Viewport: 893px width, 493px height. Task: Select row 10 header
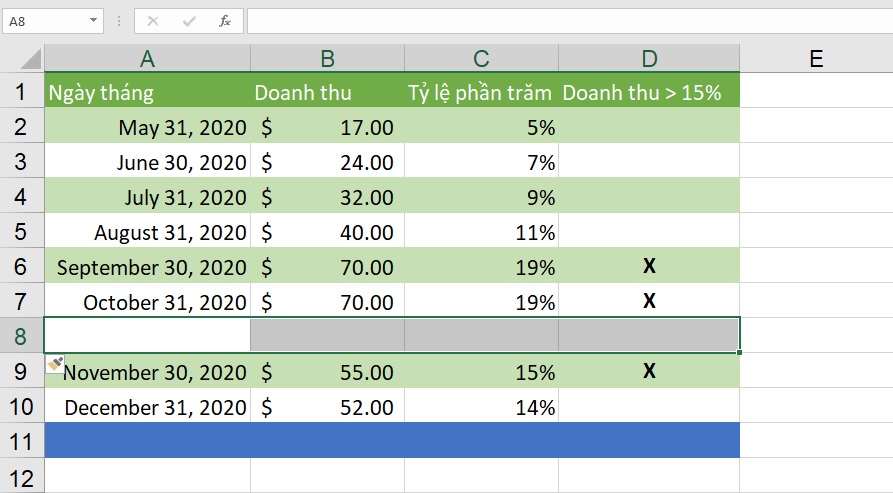(22, 406)
